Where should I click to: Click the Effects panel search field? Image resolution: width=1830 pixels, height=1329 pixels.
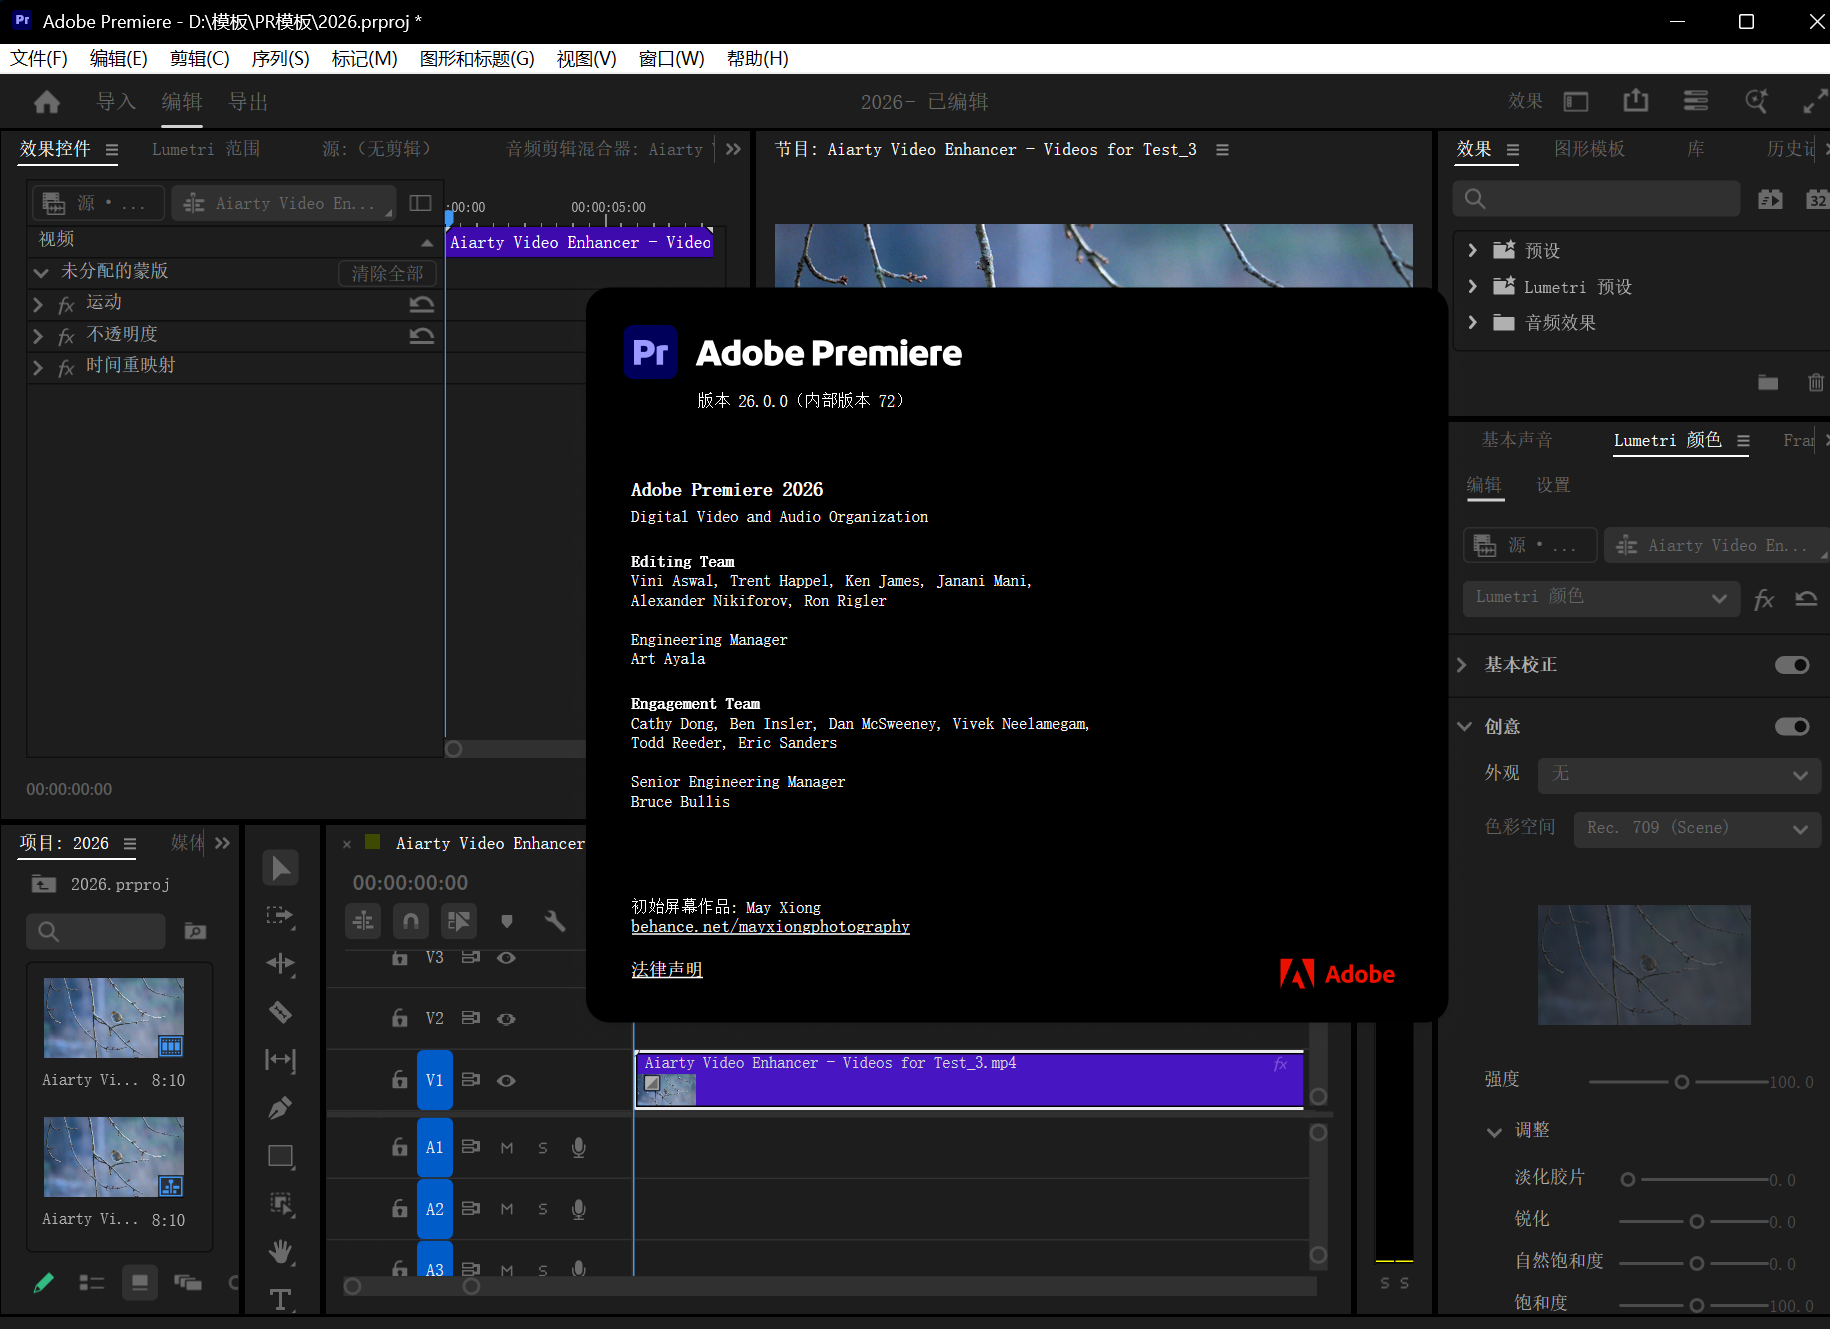tap(1597, 199)
